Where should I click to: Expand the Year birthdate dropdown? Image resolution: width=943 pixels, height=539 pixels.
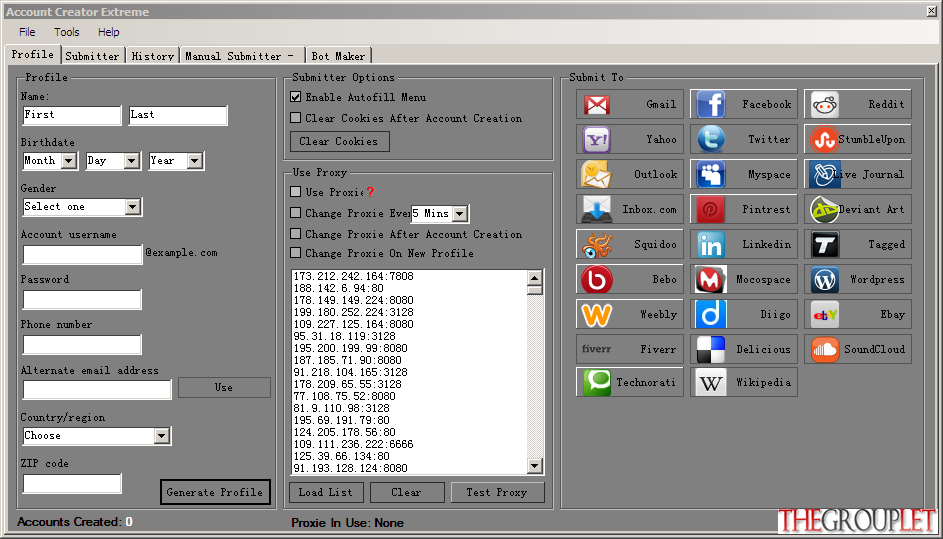click(194, 161)
